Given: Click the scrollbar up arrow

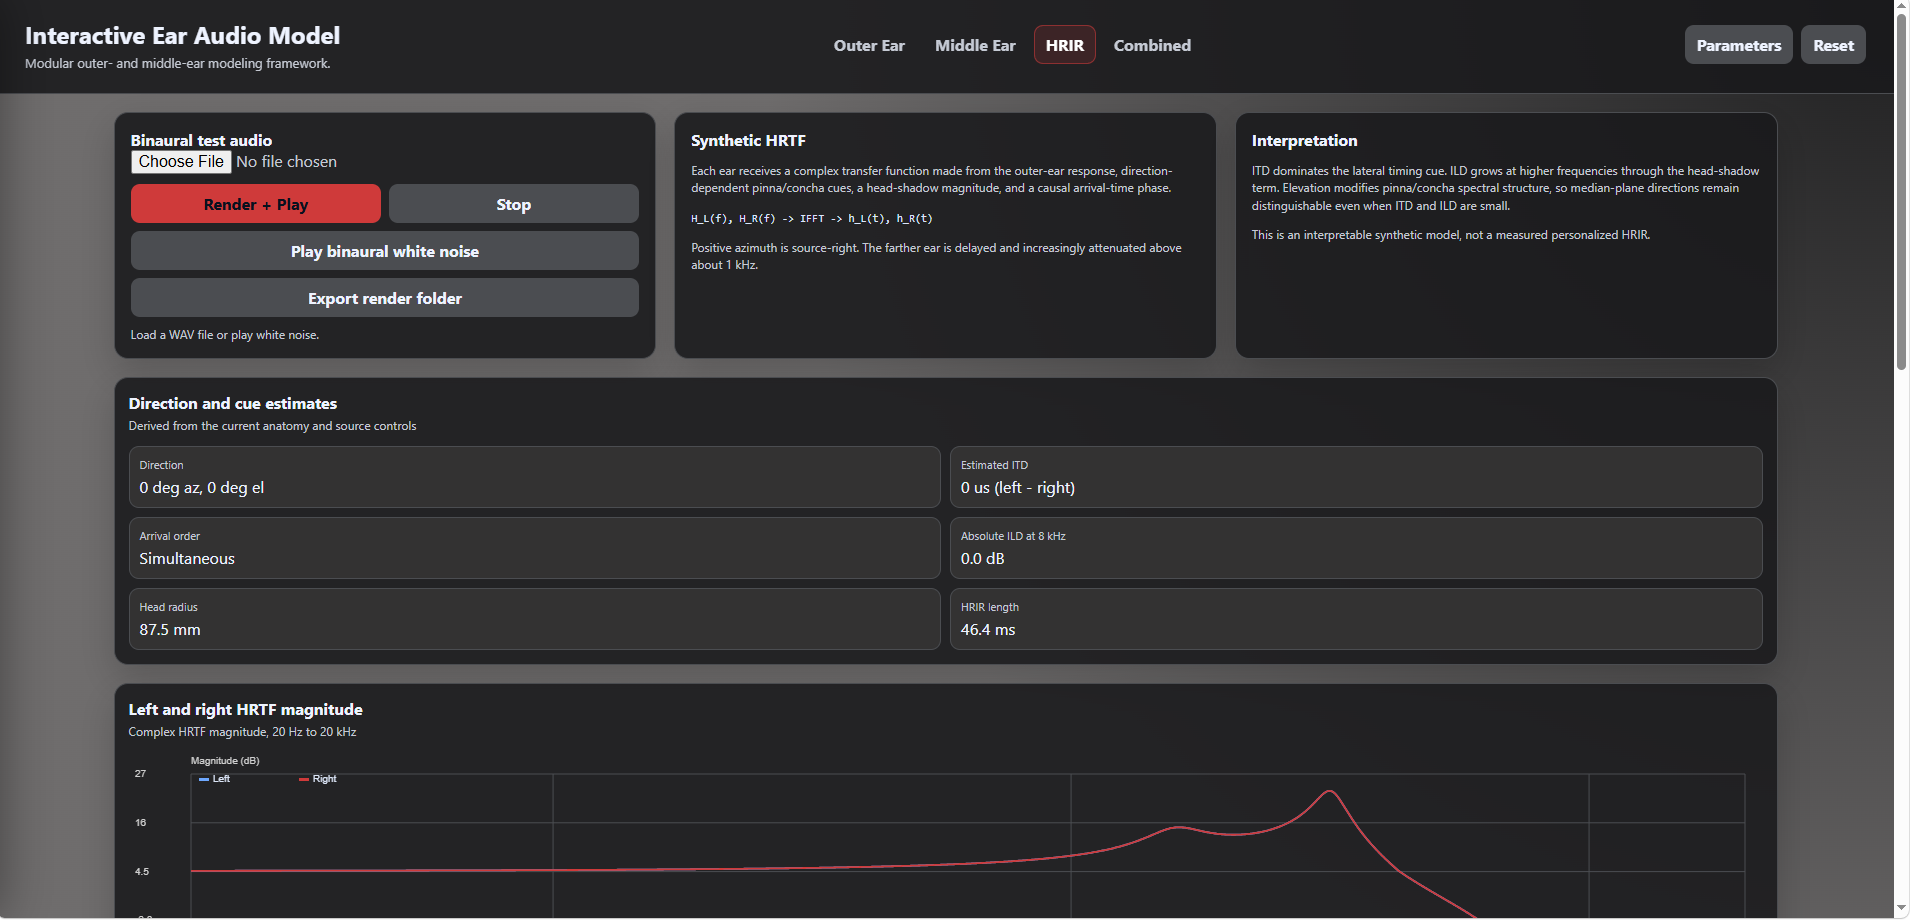Looking at the screenshot, I should 1902,7.
